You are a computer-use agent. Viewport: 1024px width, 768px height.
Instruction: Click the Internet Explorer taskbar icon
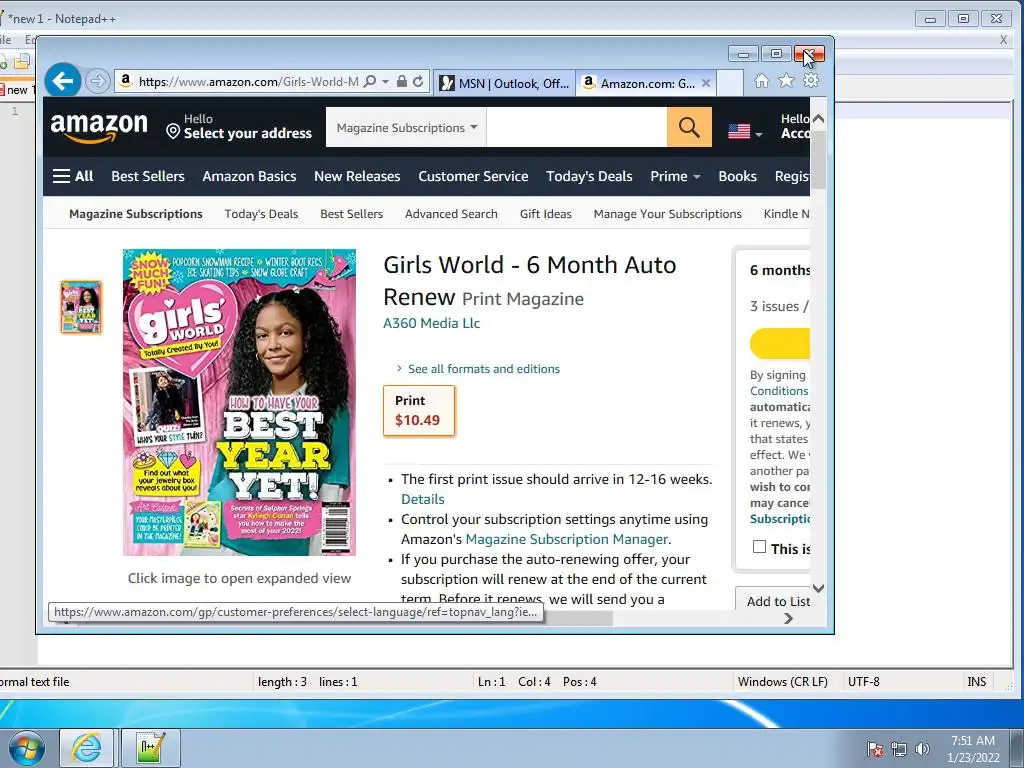86,748
